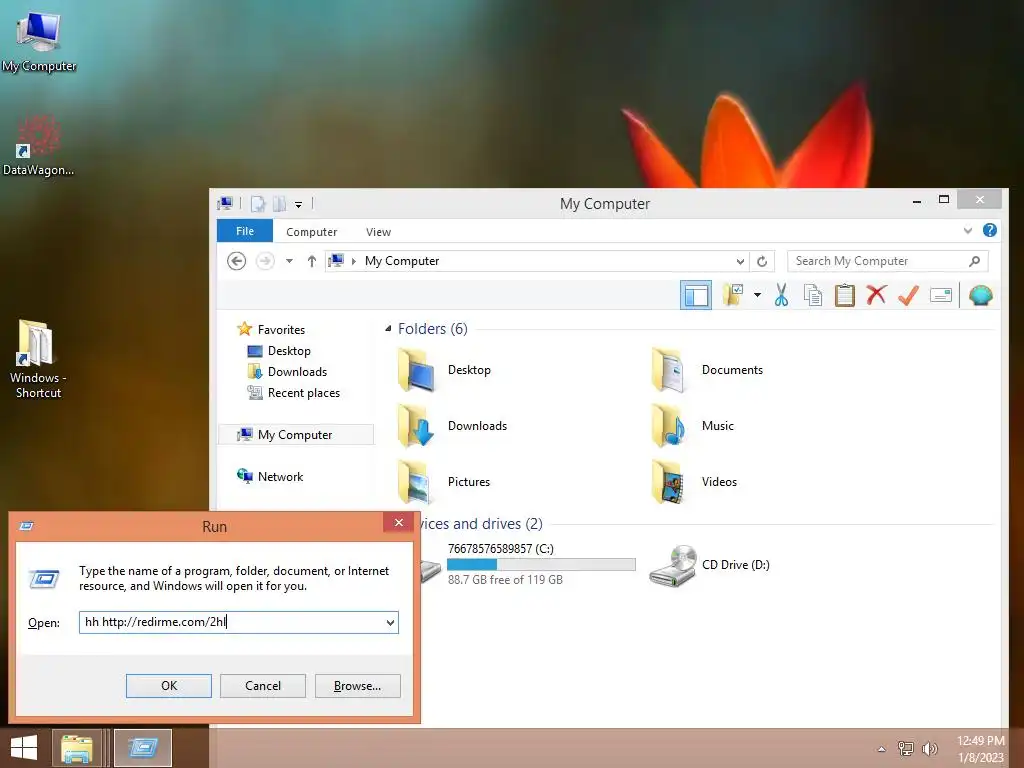Image resolution: width=1024 pixels, height=768 pixels.
Task: Toggle the navigation pane layout button
Action: pyautogui.click(x=696, y=295)
